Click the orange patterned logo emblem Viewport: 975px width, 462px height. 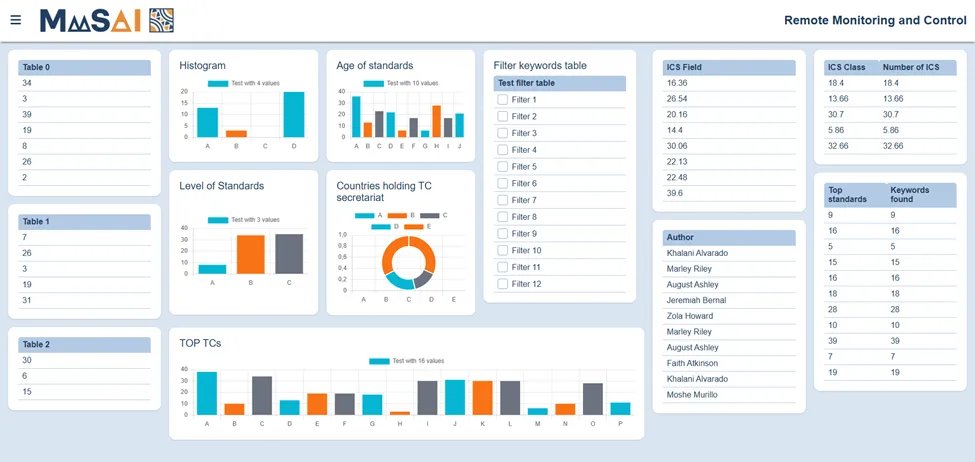(162, 21)
